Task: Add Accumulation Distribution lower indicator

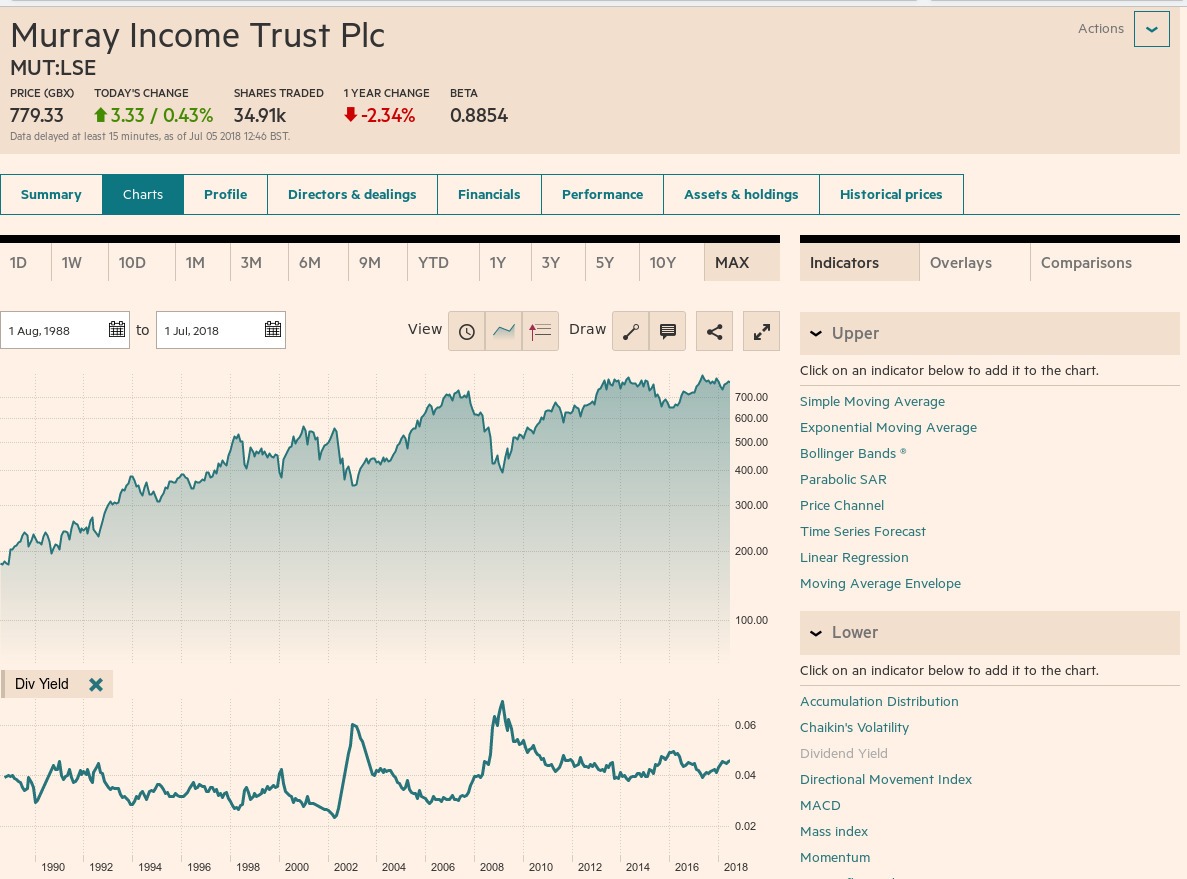Action: (x=879, y=702)
